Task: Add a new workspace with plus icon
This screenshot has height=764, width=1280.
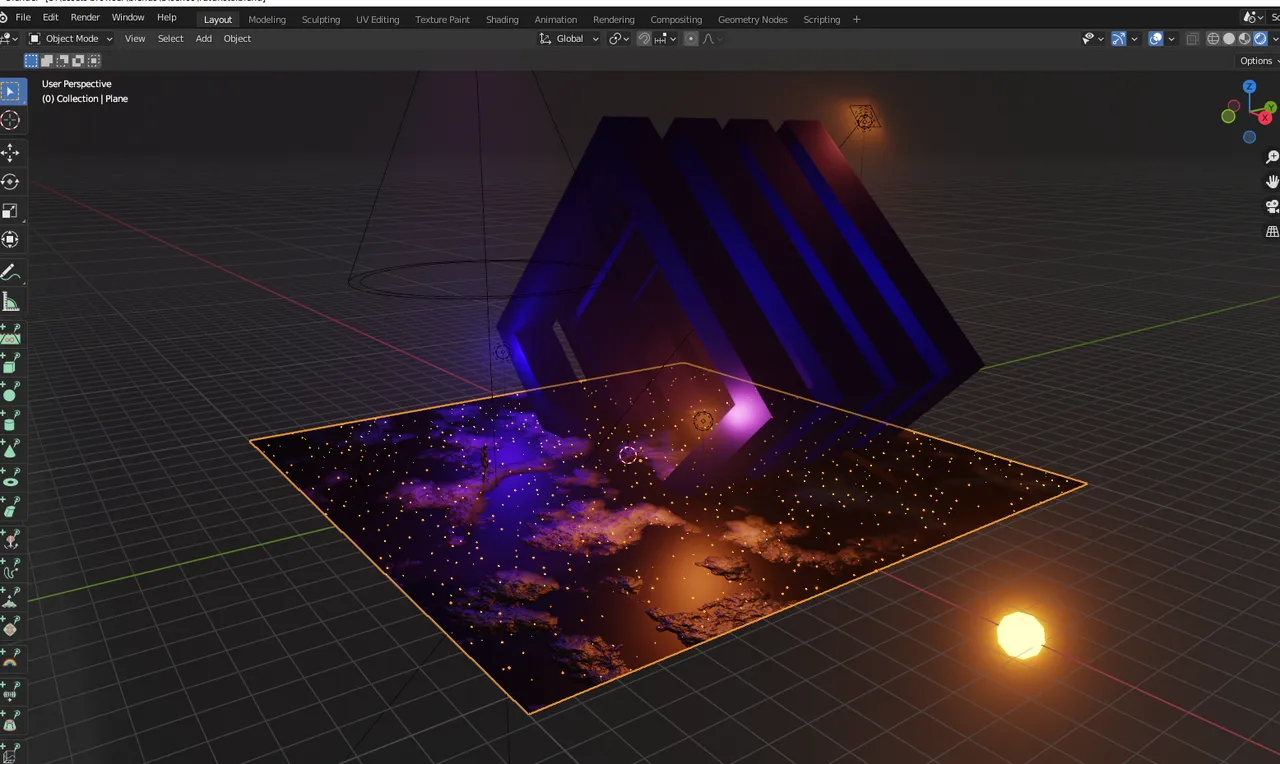Action: pos(856,19)
